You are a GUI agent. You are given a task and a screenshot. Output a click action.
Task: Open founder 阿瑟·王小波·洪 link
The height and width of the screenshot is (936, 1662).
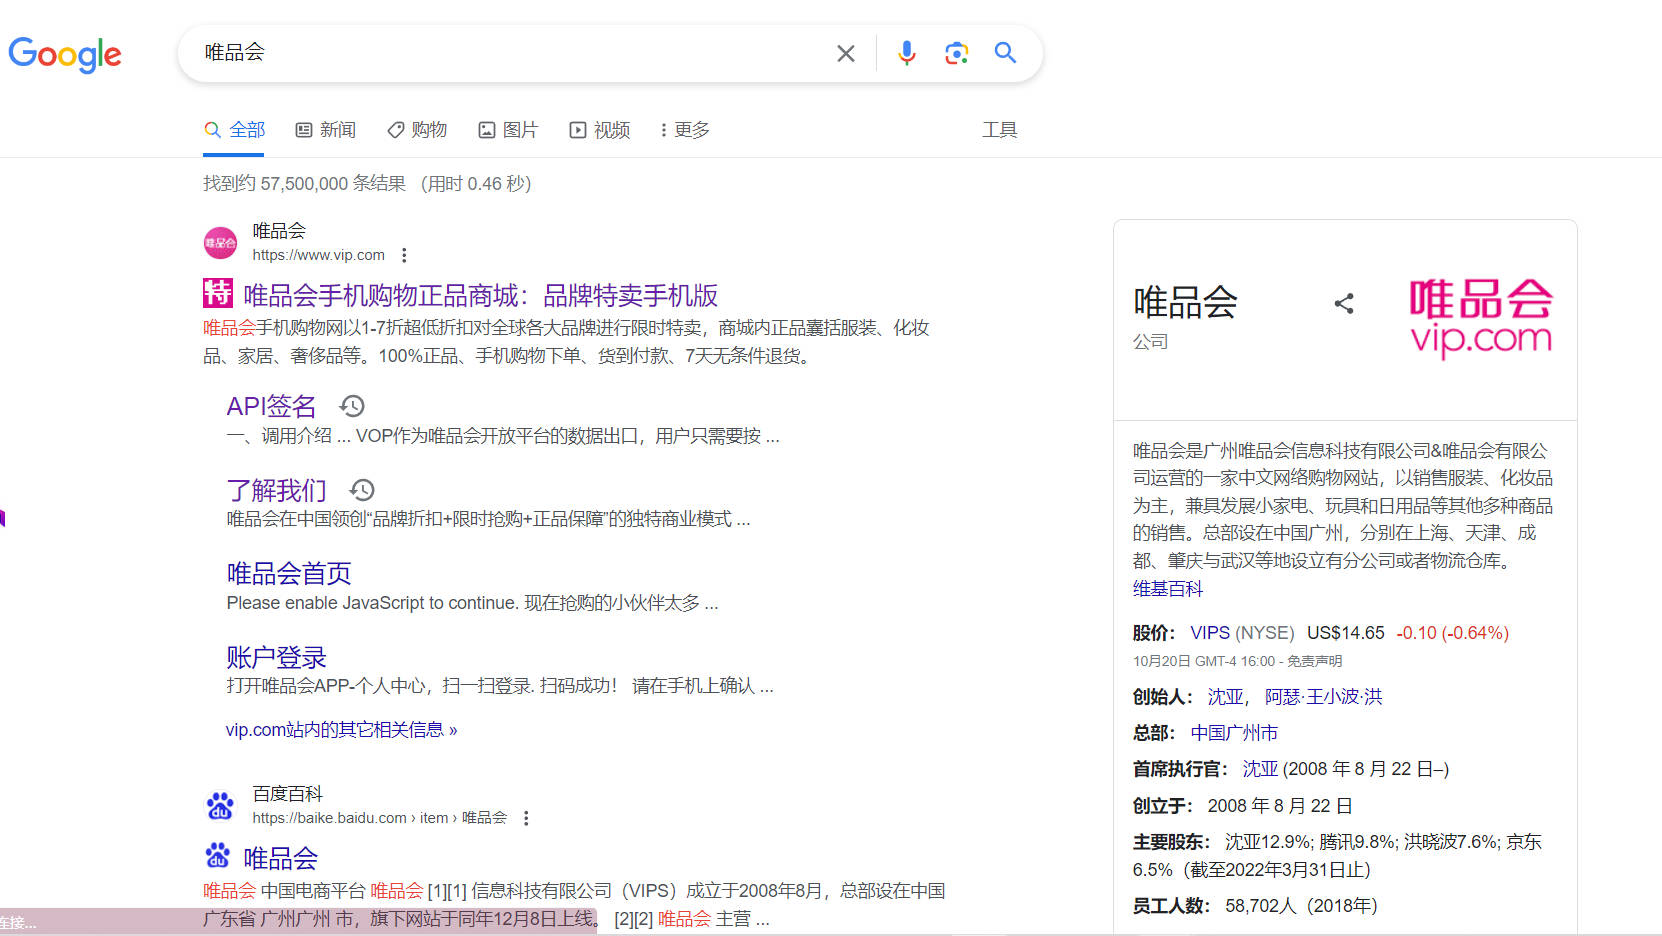click(x=1323, y=697)
